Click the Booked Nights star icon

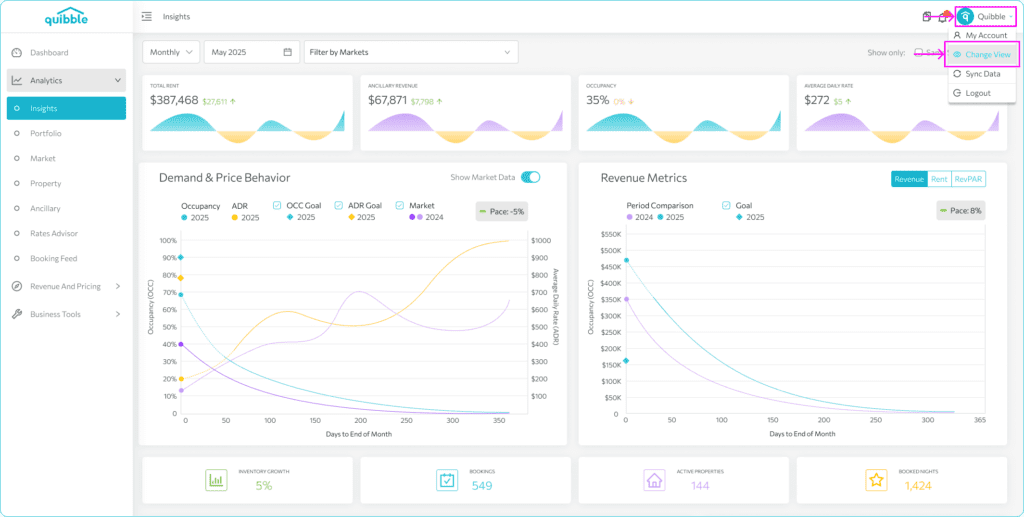[876, 480]
